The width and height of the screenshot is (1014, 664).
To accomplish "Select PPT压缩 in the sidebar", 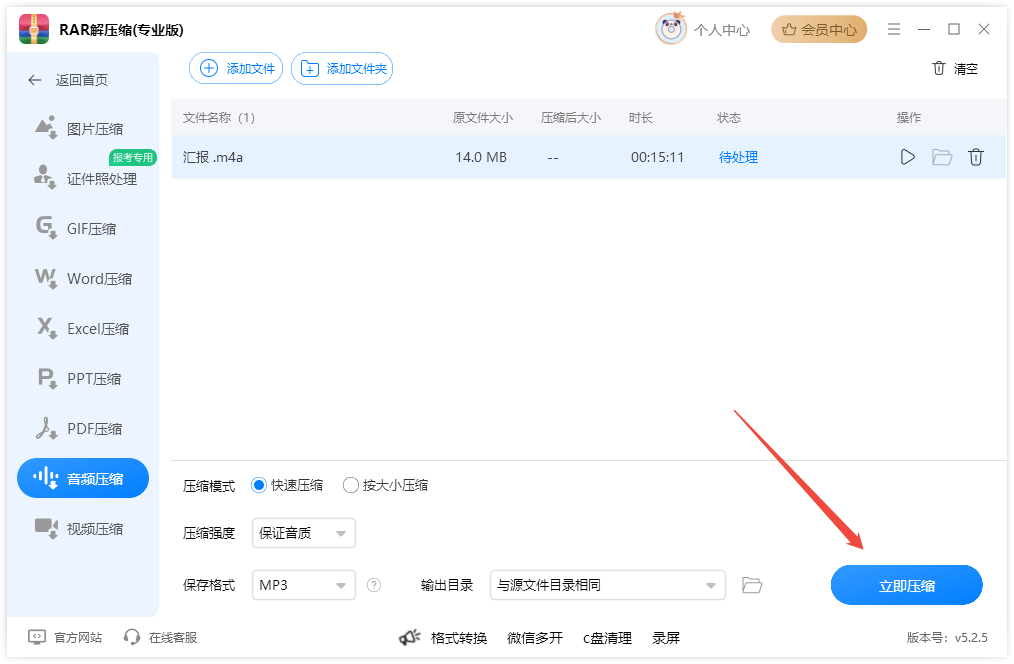I will pos(83,378).
